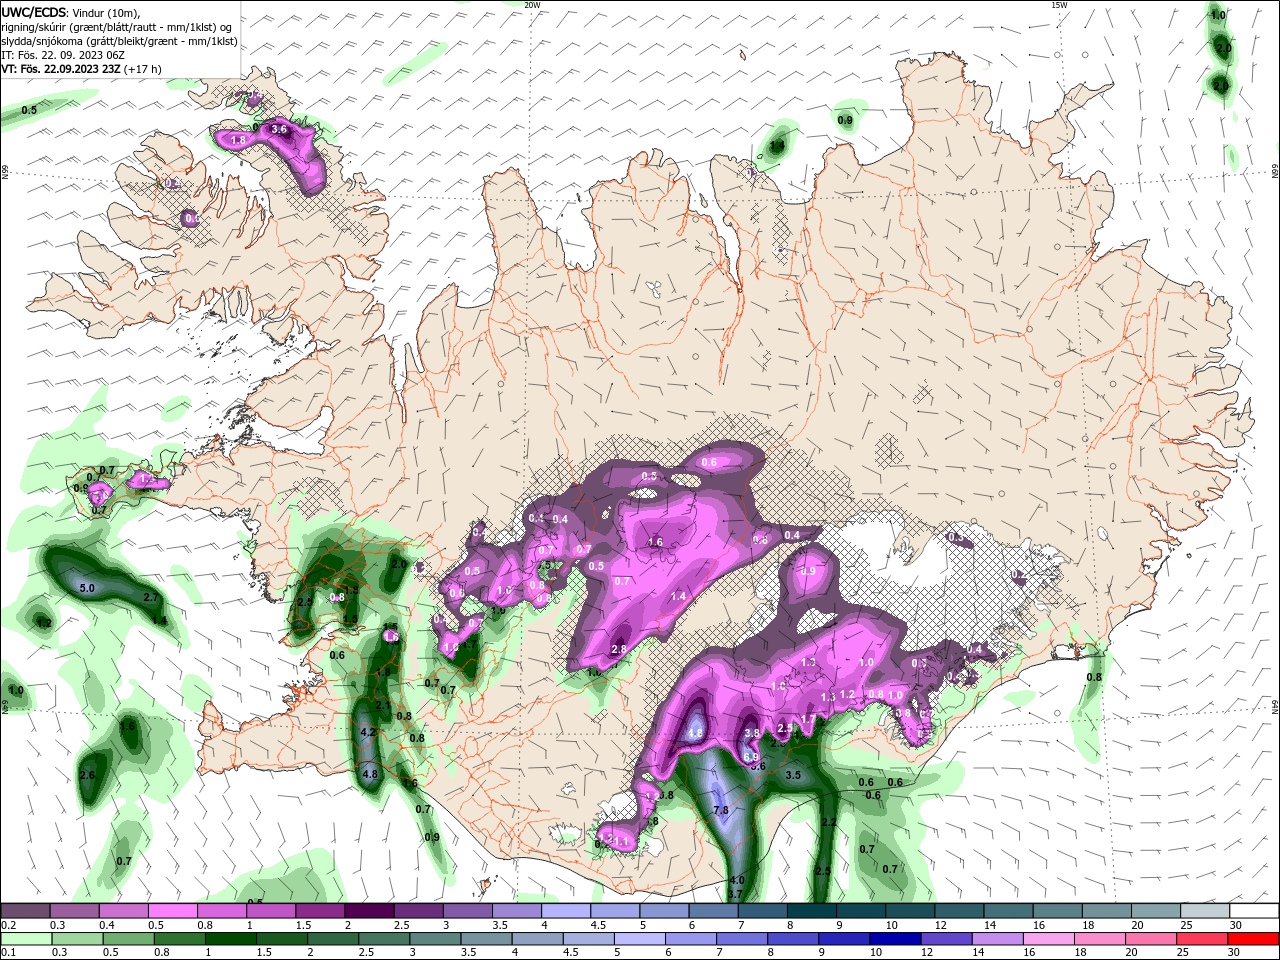Click the rain legend swatch labeled 0.1
The width and height of the screenshot is (1280, 960).
click(x=25, y=939)
